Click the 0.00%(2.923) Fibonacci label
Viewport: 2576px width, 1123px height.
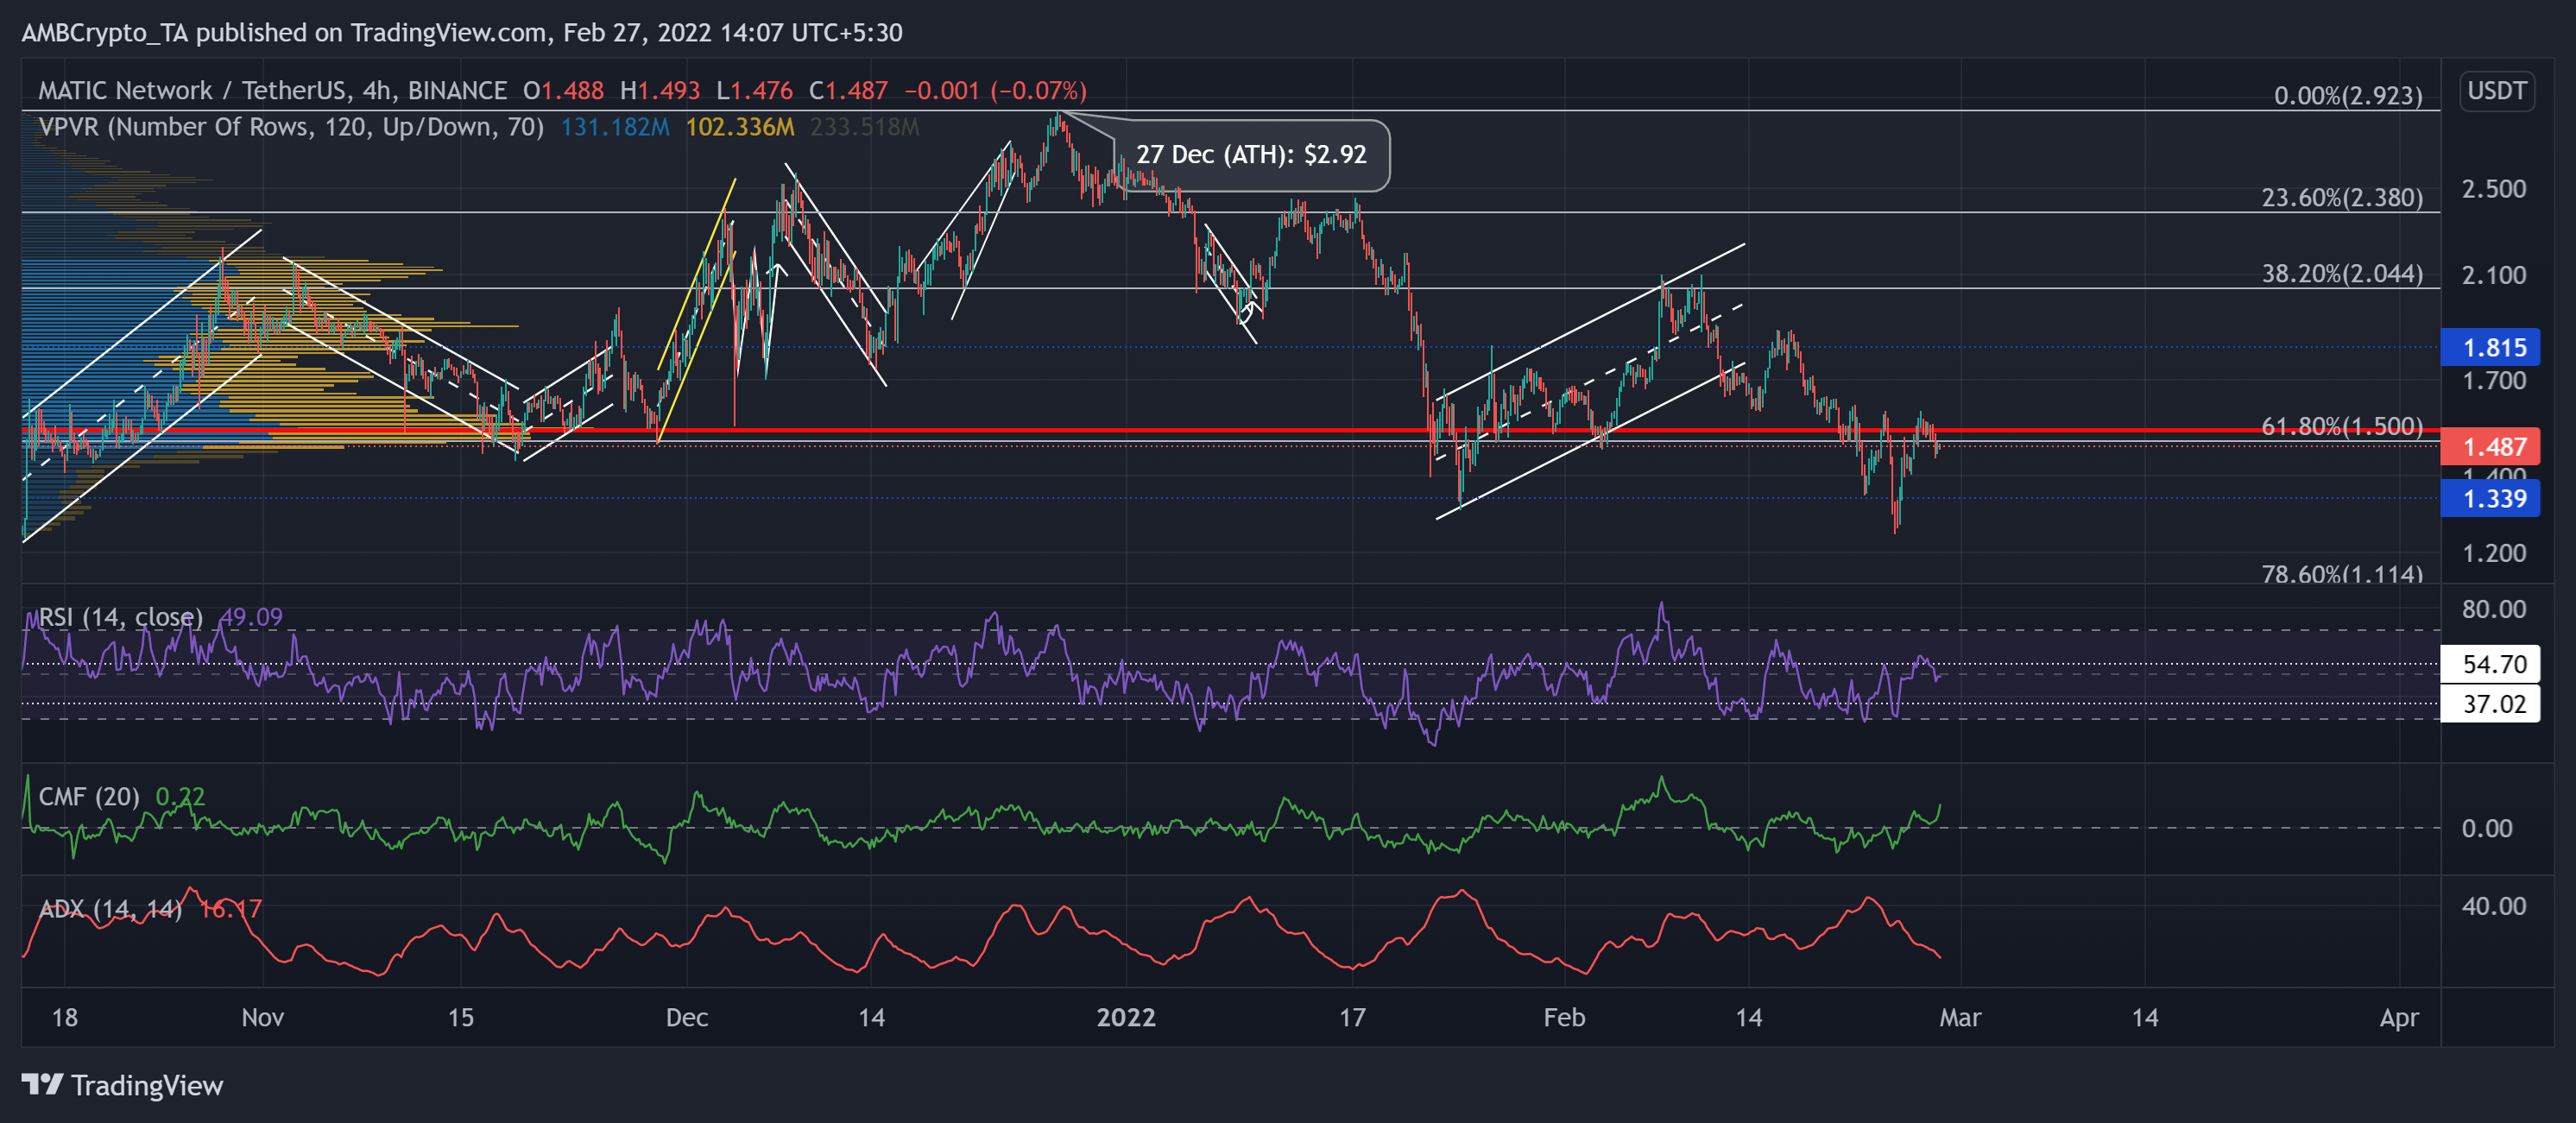[x=2348, y=96]
